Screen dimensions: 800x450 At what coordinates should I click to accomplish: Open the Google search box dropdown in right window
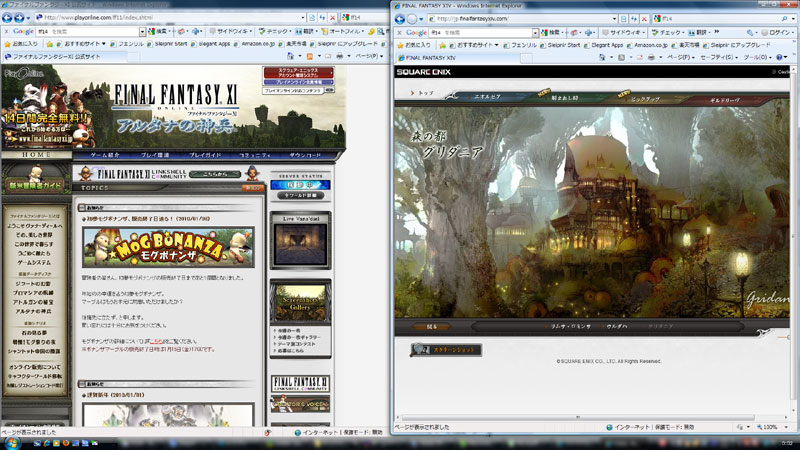click(x=535, y=32)
